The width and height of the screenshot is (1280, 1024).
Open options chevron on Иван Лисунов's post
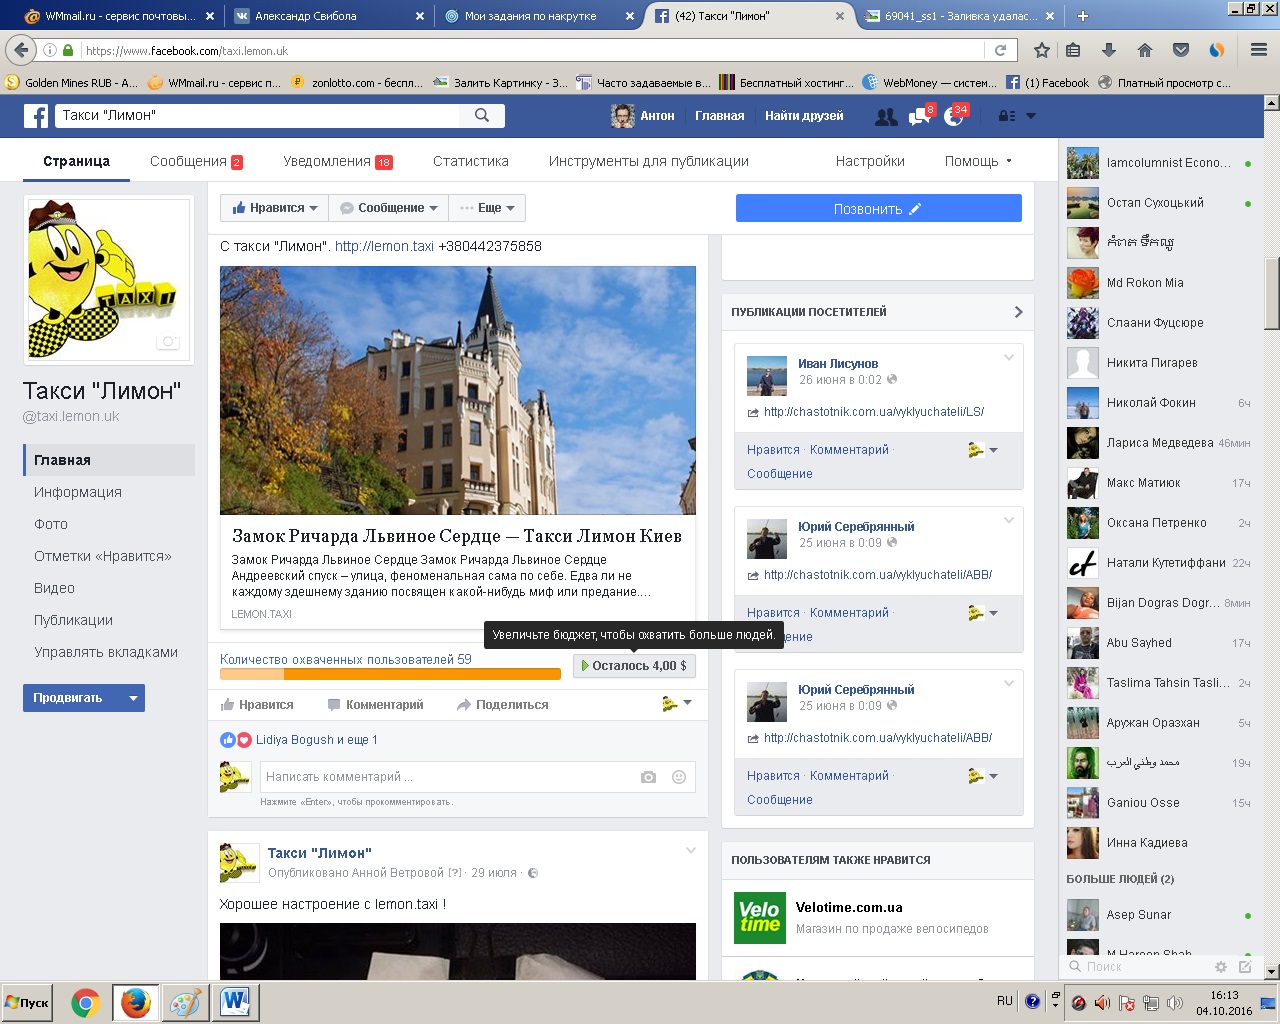point(1009,358)
